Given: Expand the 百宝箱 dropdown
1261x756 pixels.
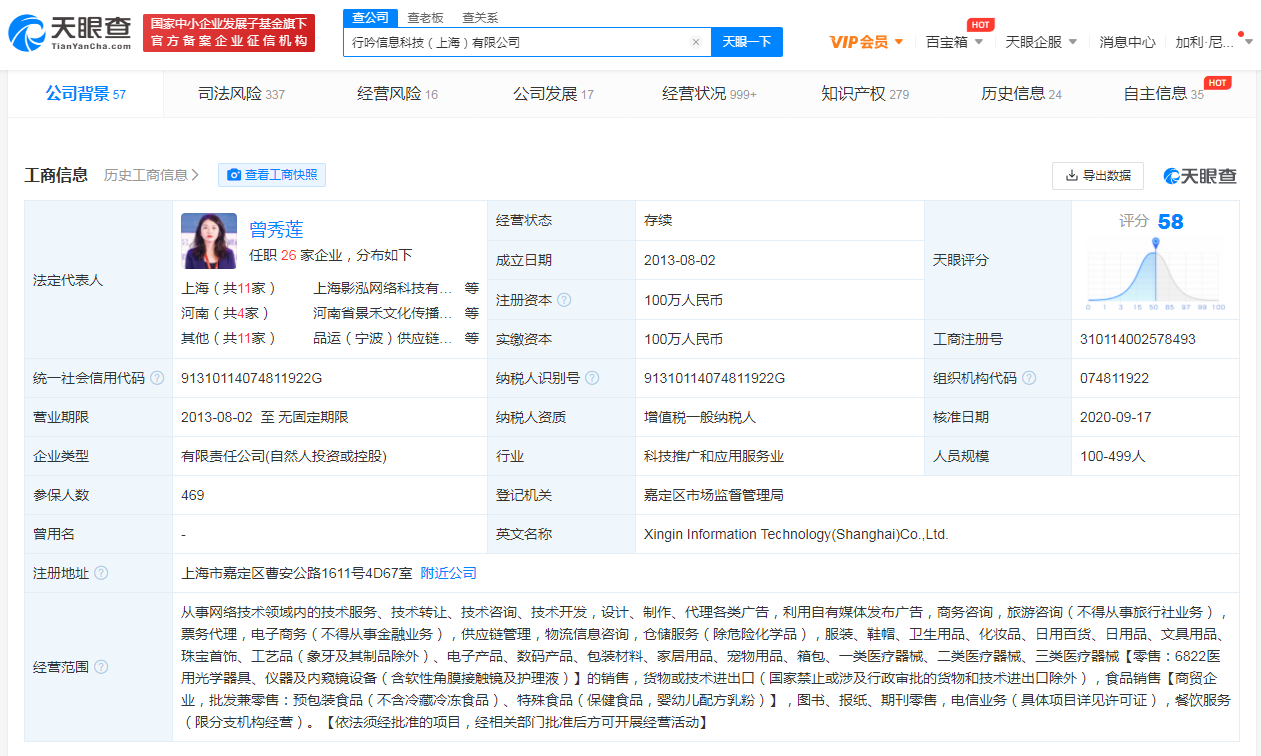Looking at the screenshot, I should pyautogui.click(x=954, y=42).
